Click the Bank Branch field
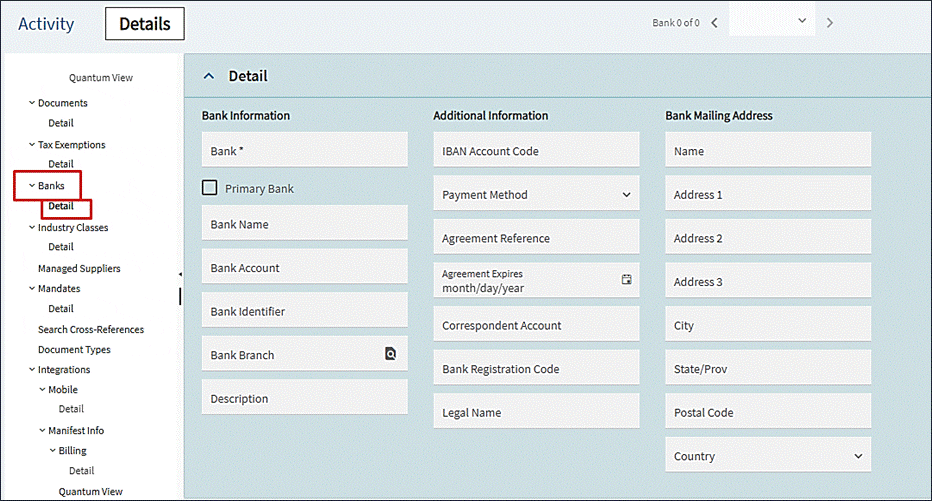This screenshot has height=501, width=932. tap(305, 354)
